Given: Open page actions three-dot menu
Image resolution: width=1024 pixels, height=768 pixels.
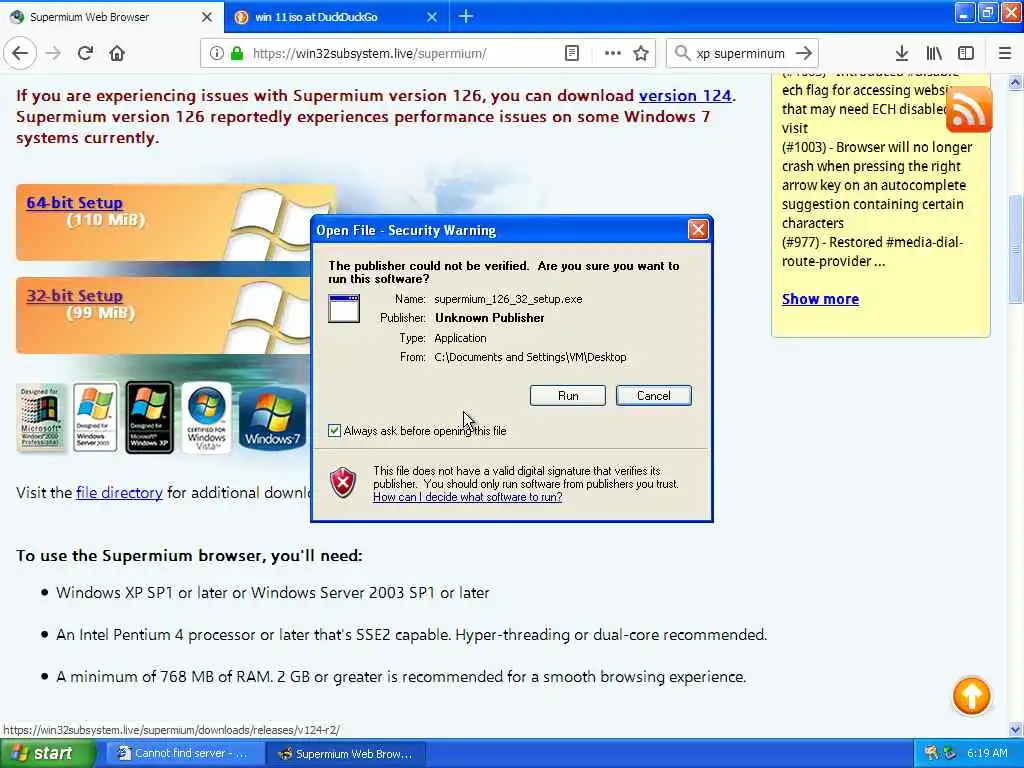Looking at the screenshot, I should click(x=613, y=54).
